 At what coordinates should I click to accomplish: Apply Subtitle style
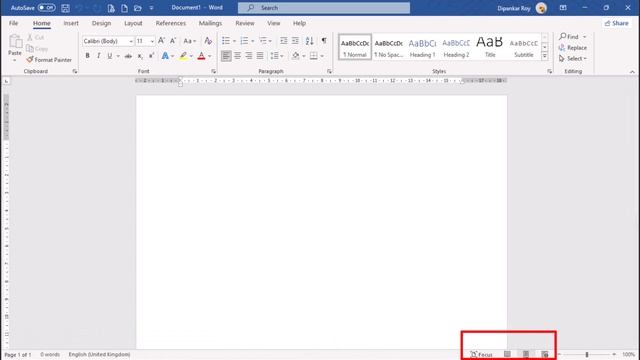coord(524,47)
